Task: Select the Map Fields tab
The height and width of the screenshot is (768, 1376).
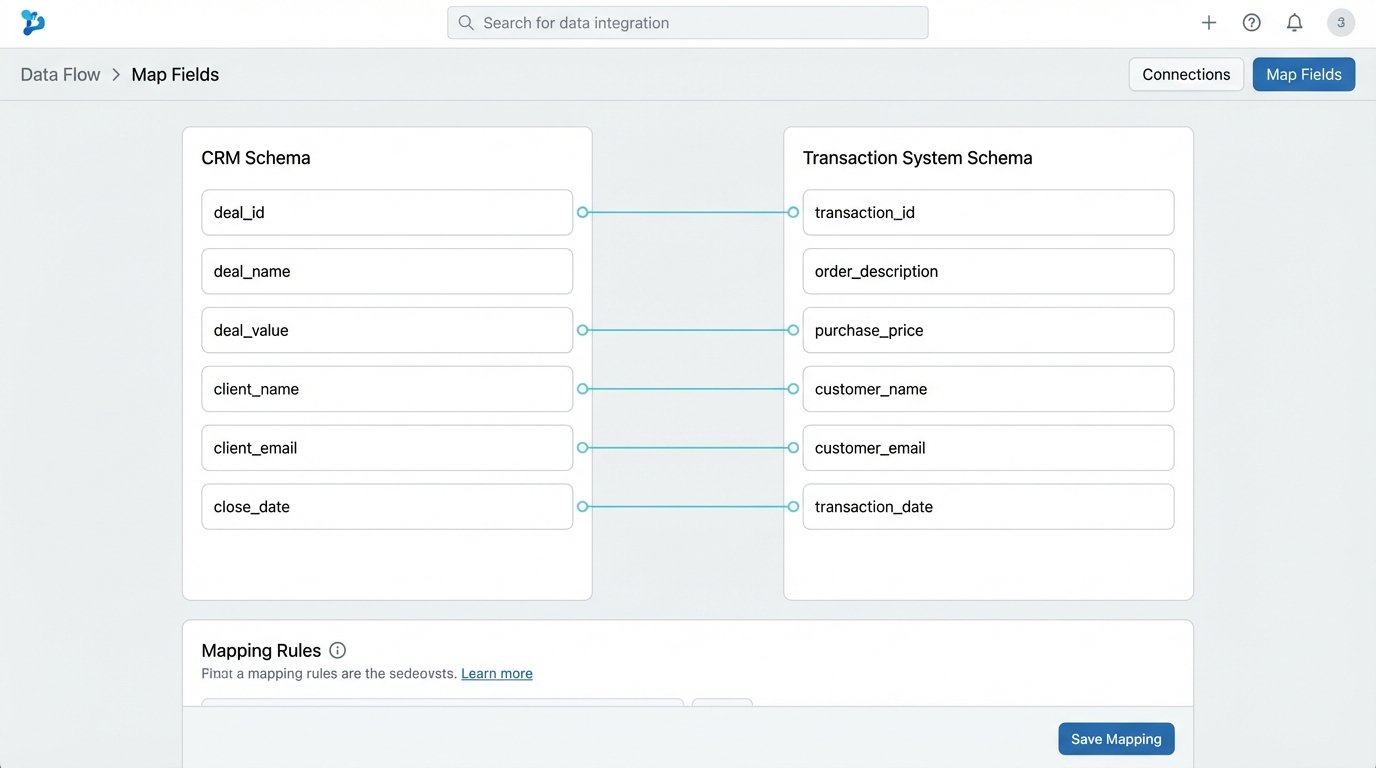Action: point(1303,74)
